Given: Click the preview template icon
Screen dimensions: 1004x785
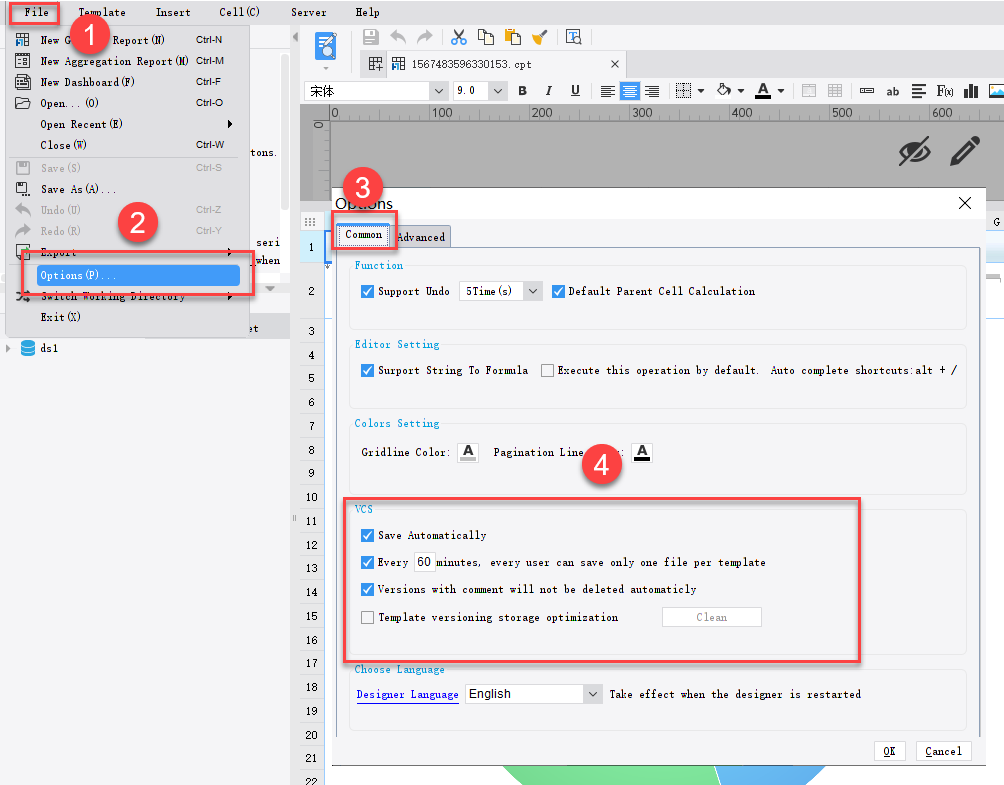Looking at the screenshot, I should pos(326,47).
